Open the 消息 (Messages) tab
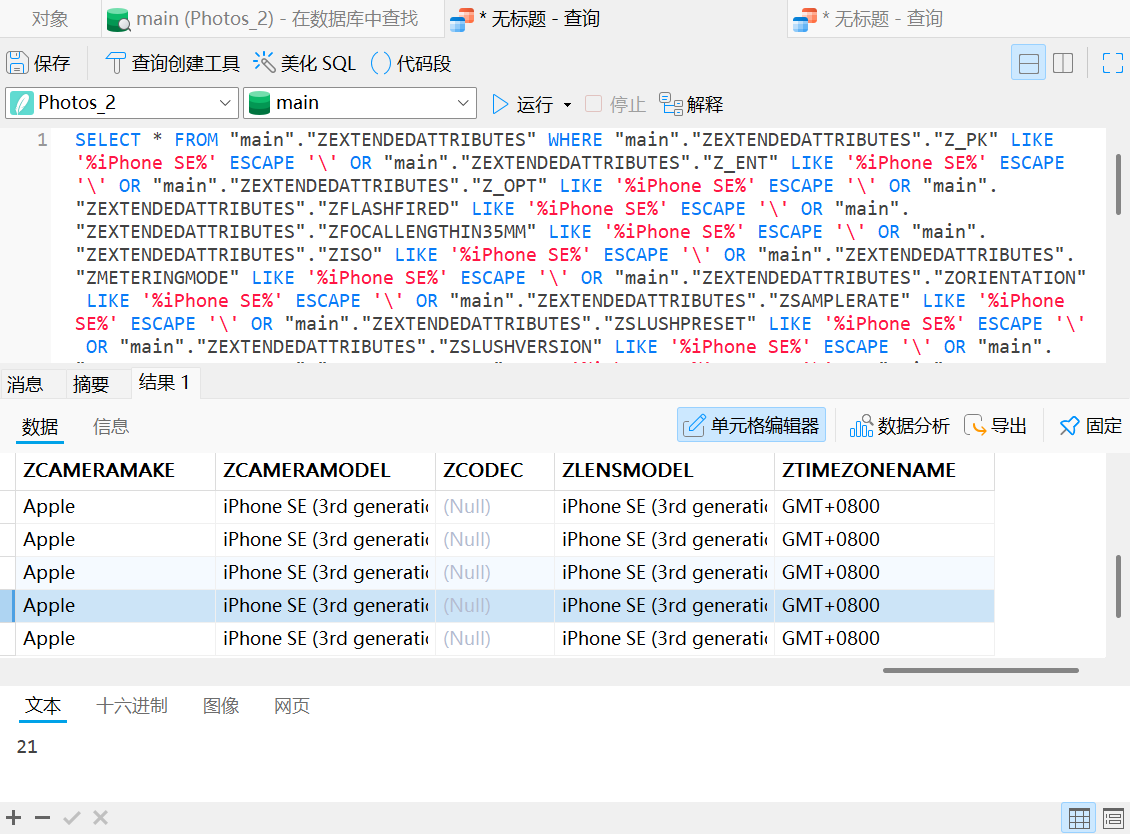The height and width of the screenshot is (834, 1130). (25, 384)
